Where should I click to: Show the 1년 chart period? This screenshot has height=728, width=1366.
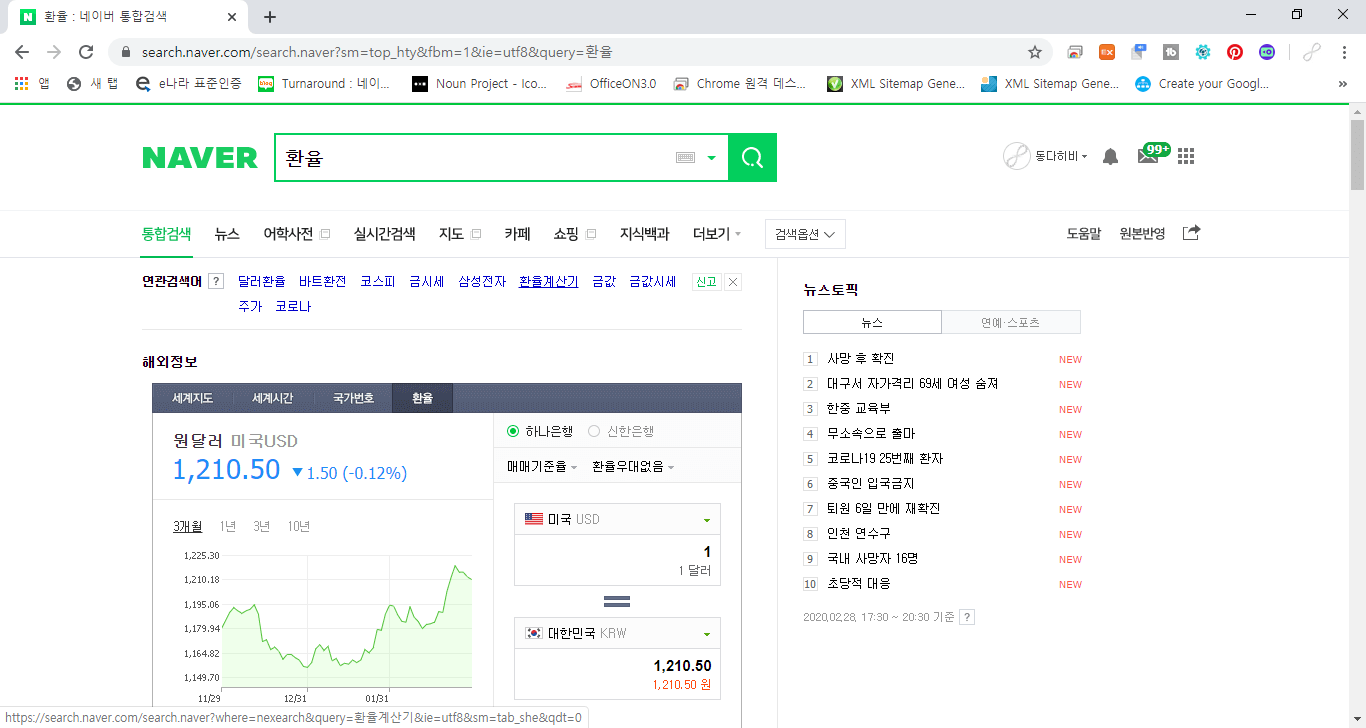(x=228, y=526)
